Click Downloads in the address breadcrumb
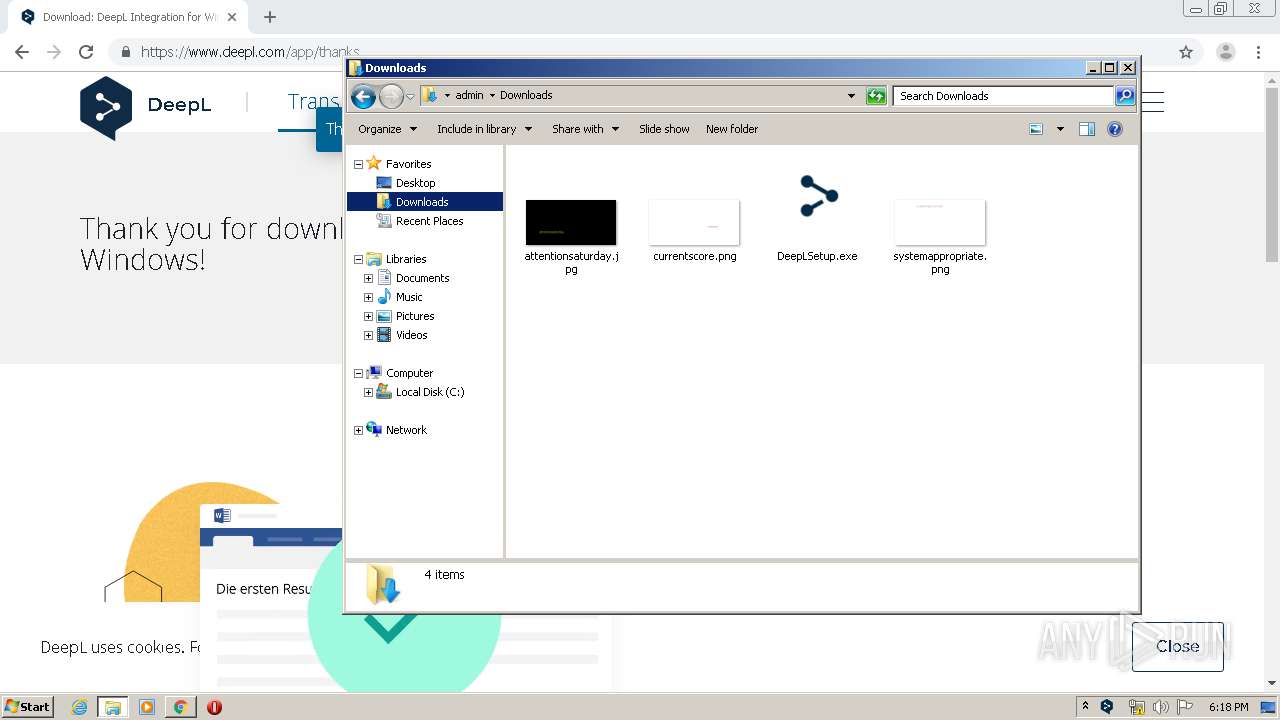 coord(526,96)
